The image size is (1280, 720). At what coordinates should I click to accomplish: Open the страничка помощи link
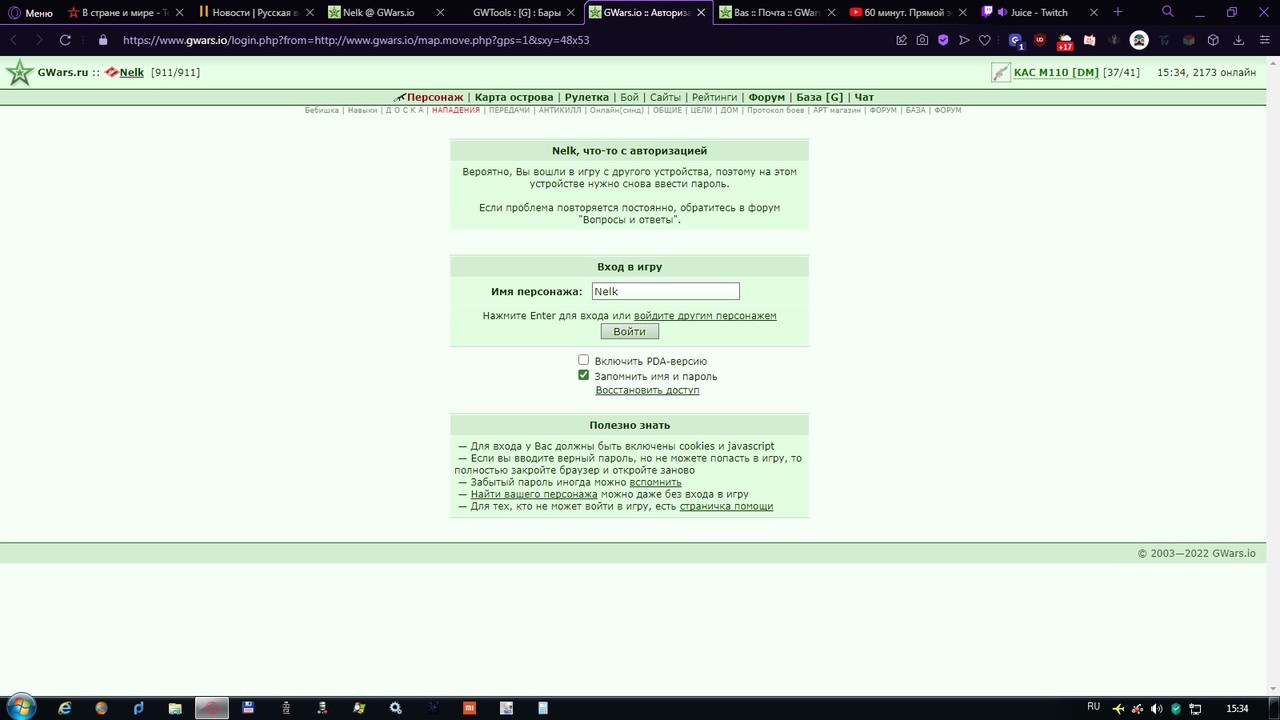point(726,506)
